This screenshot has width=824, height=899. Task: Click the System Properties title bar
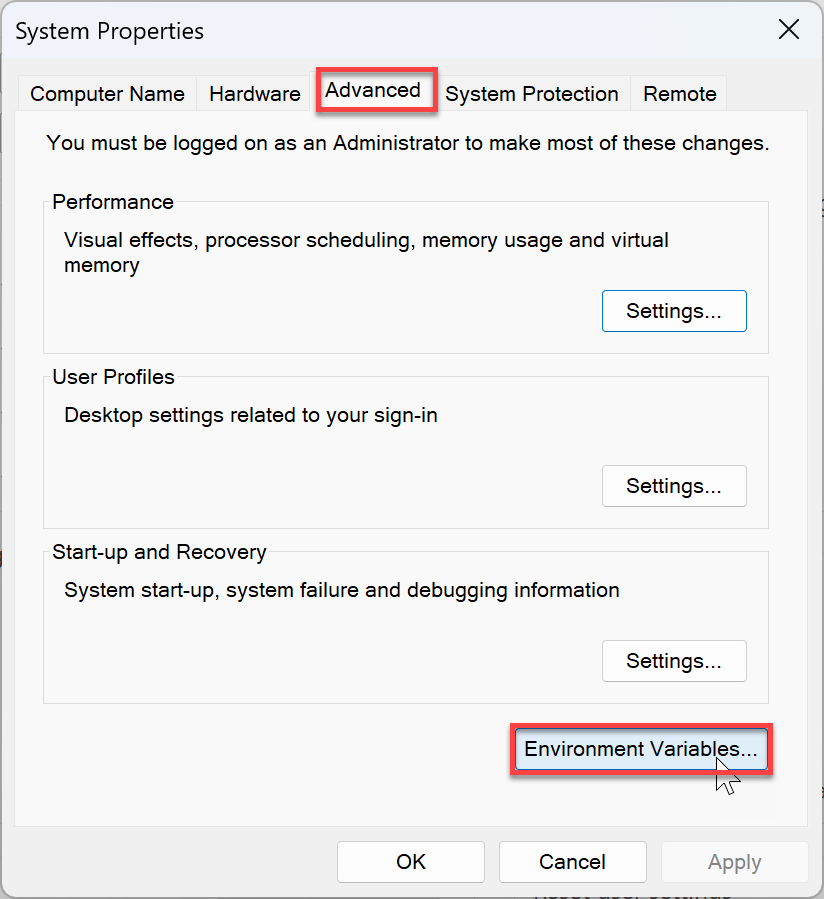click(109, 31)
